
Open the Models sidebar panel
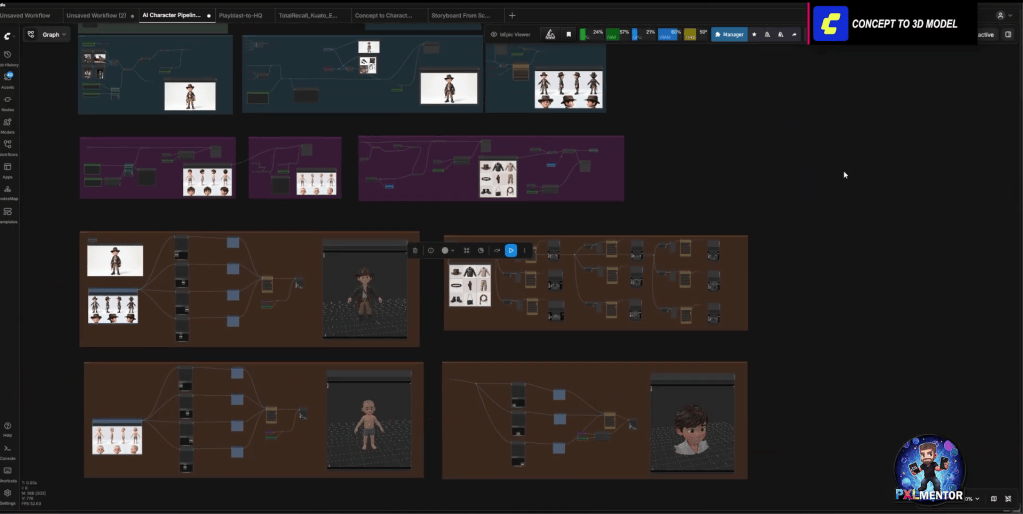point(8,125)
